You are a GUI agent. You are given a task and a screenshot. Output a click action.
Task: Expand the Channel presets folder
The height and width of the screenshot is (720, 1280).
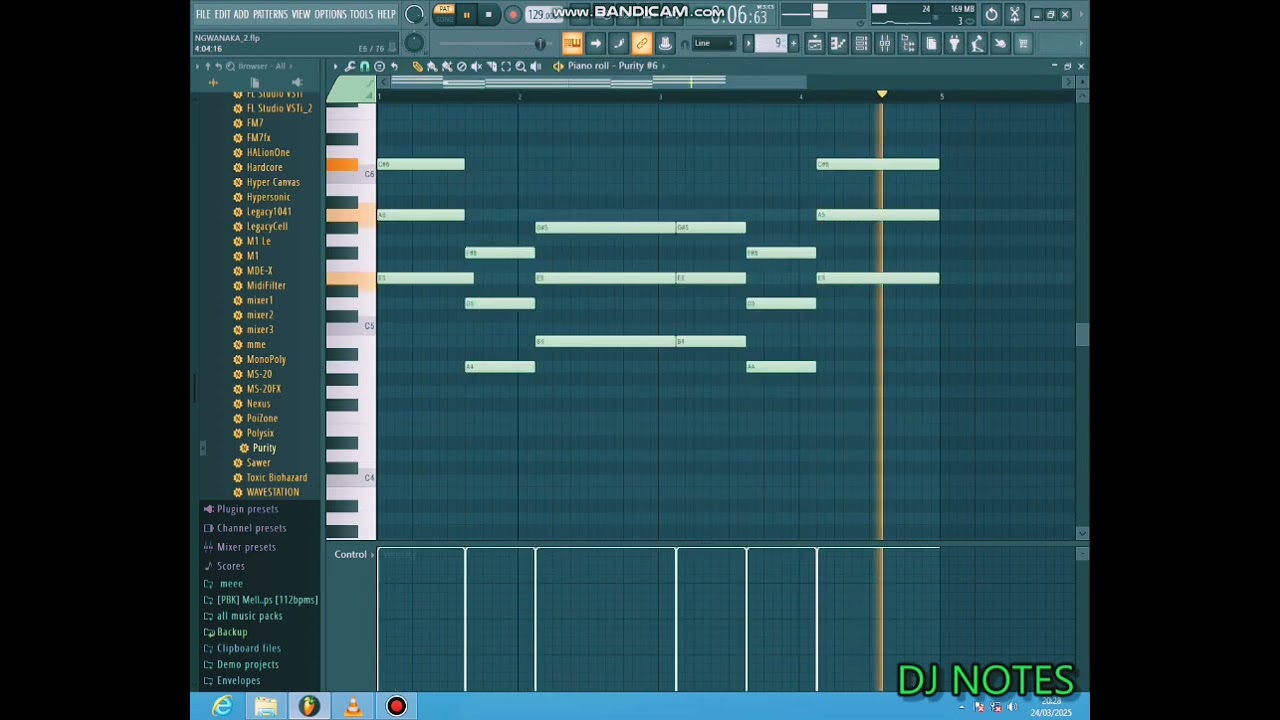point(251,528)
